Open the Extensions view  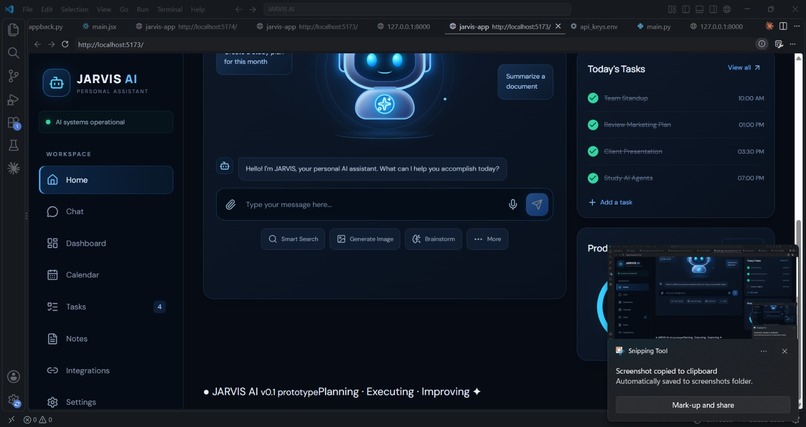[13, 123]
